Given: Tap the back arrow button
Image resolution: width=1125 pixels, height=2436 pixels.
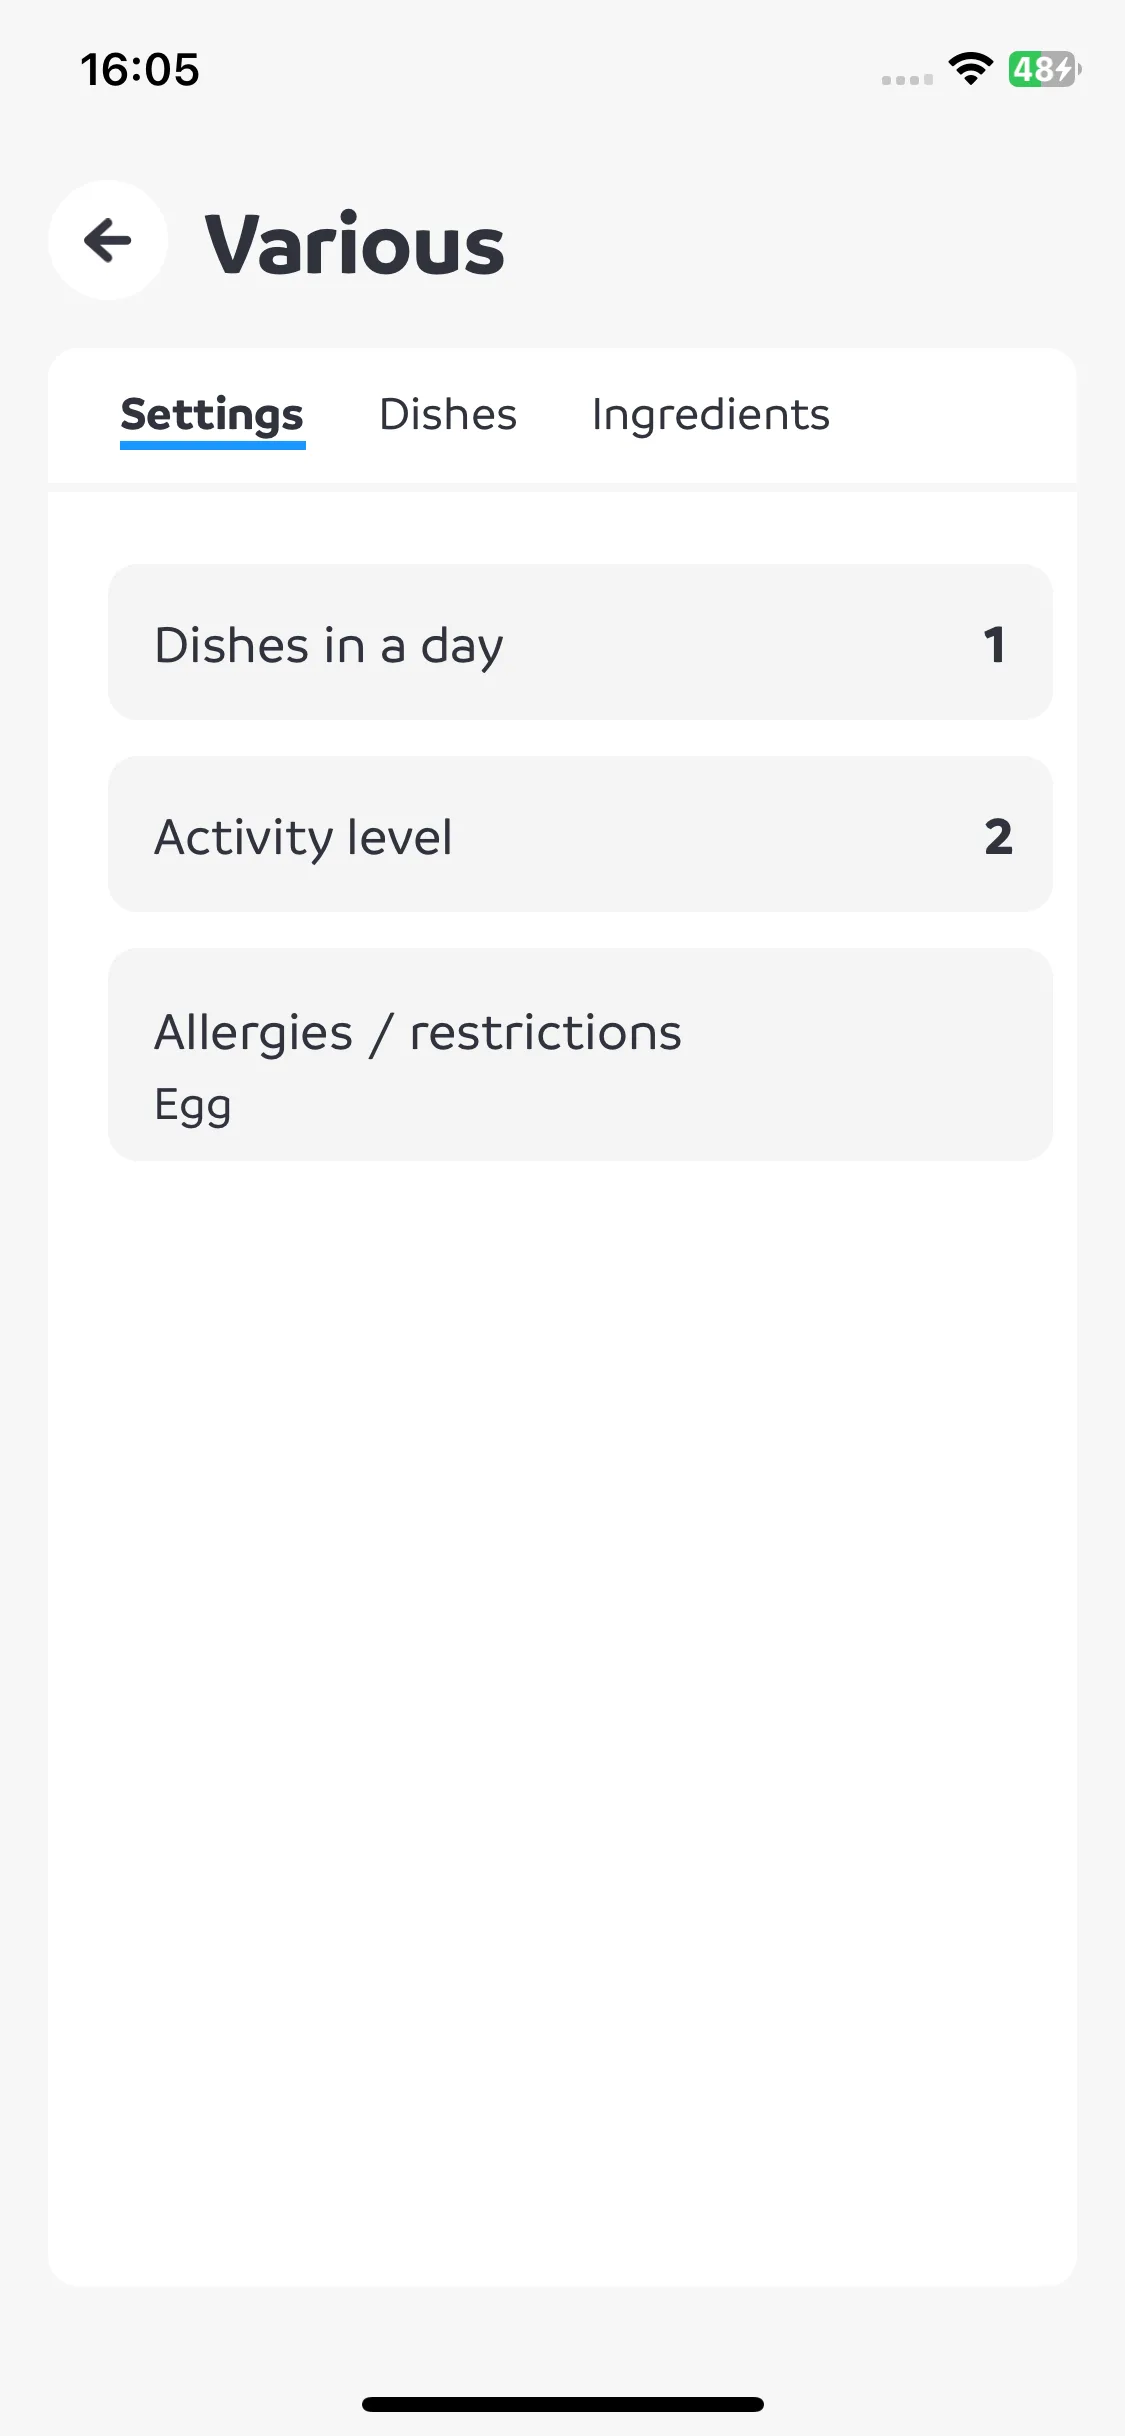Looking at the screenshot, I should [x=108, y=240].
